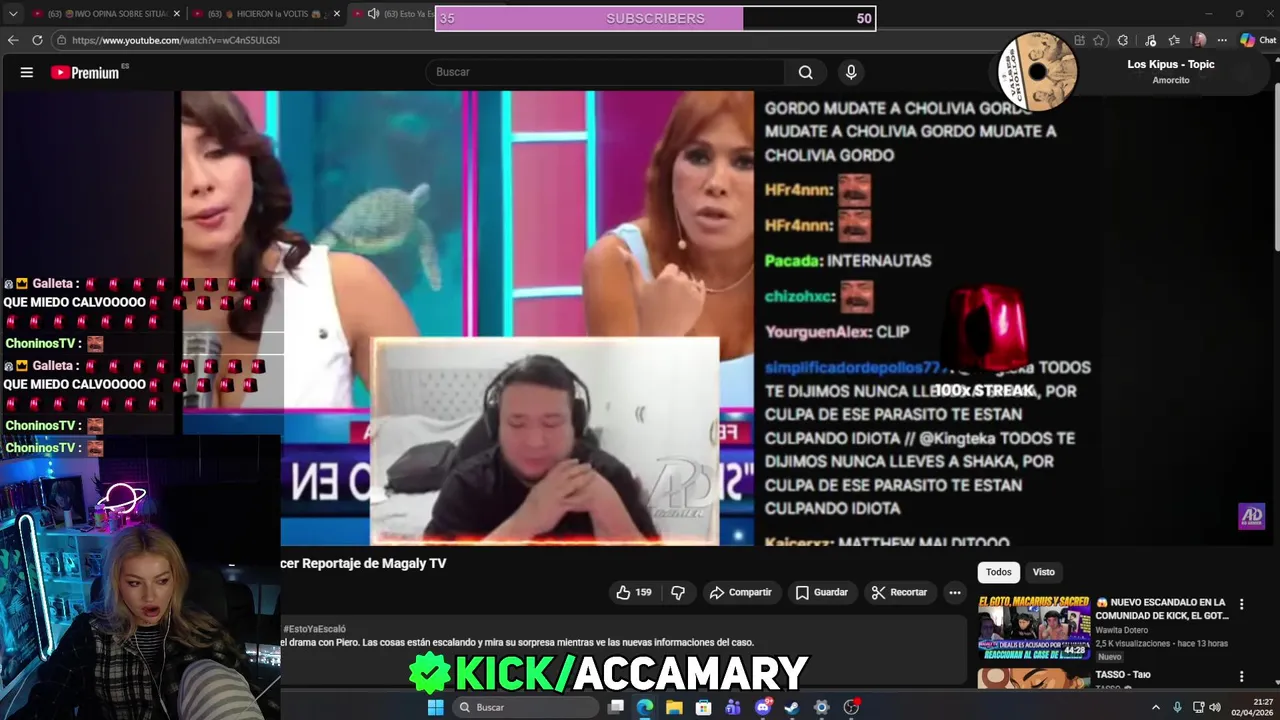Click the subscribers goal progress bar
Image resolution: width=1280 pixels, height=720 pixels.
point(656,18)
